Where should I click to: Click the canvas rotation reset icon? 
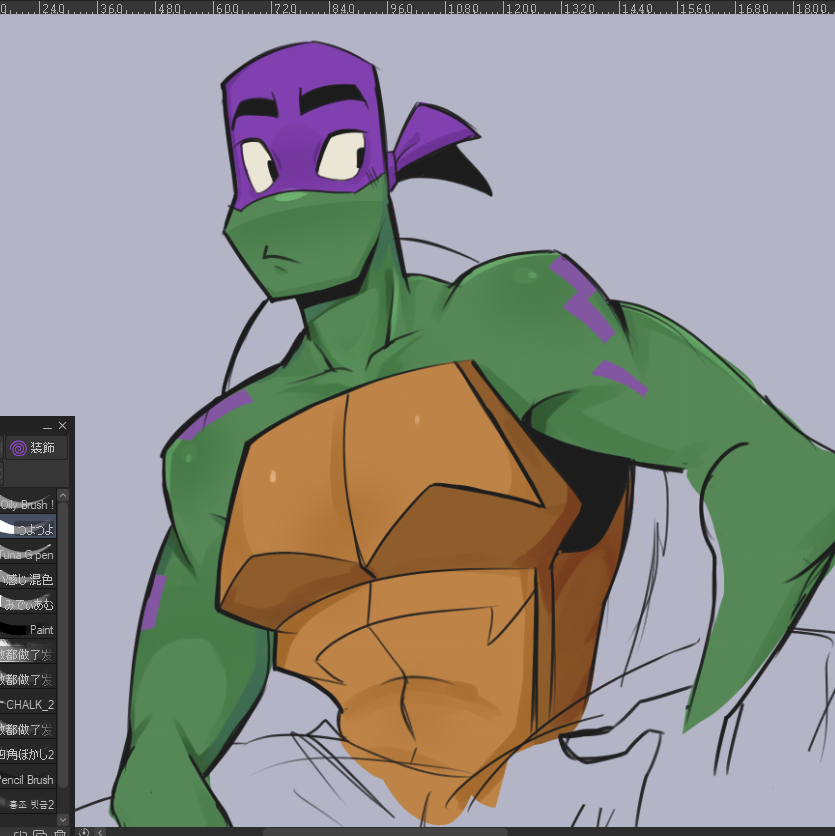click(x=84, y=832)
